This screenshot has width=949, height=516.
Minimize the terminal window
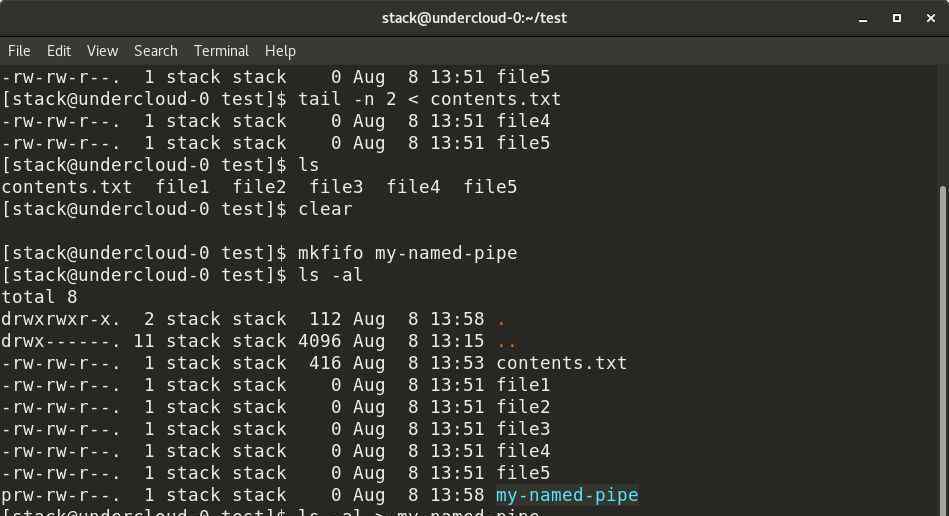[863, 19]
